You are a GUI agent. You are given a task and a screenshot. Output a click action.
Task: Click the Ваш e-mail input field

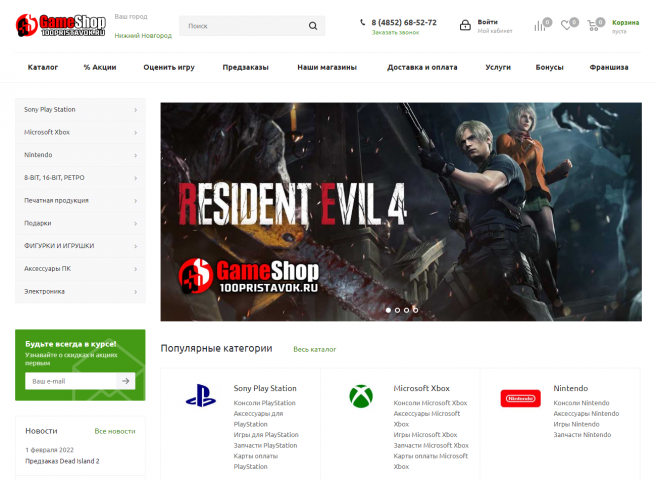coord(70,381)
